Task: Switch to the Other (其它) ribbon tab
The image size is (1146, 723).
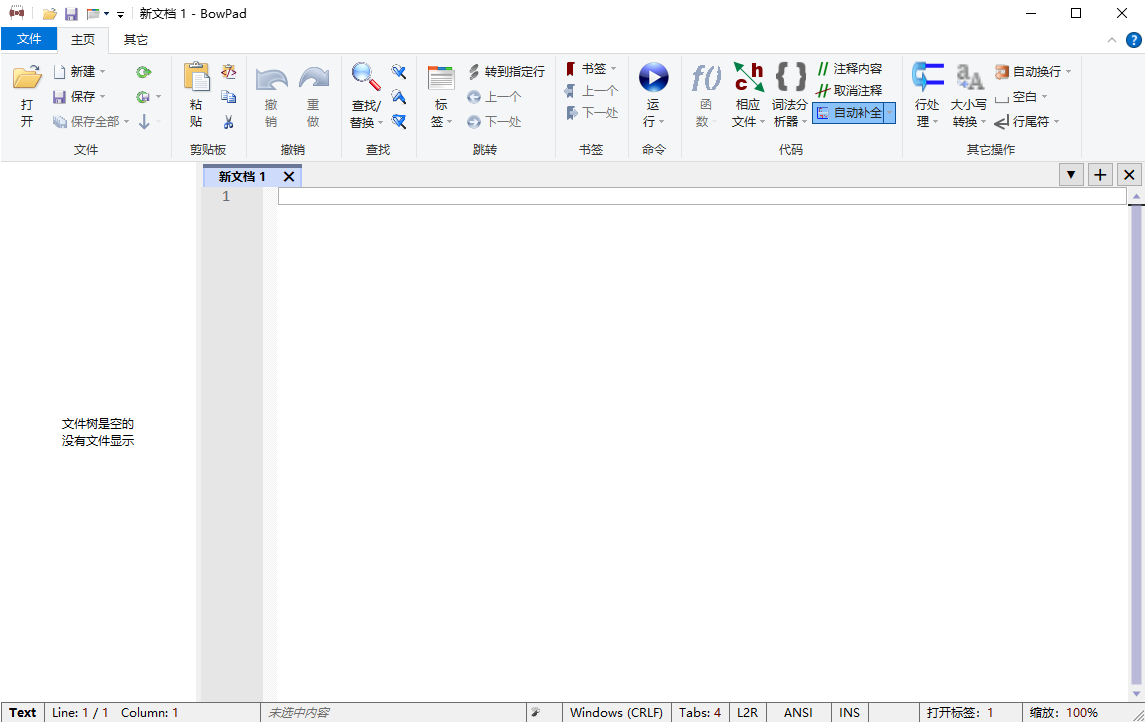Action: [135, 40]
